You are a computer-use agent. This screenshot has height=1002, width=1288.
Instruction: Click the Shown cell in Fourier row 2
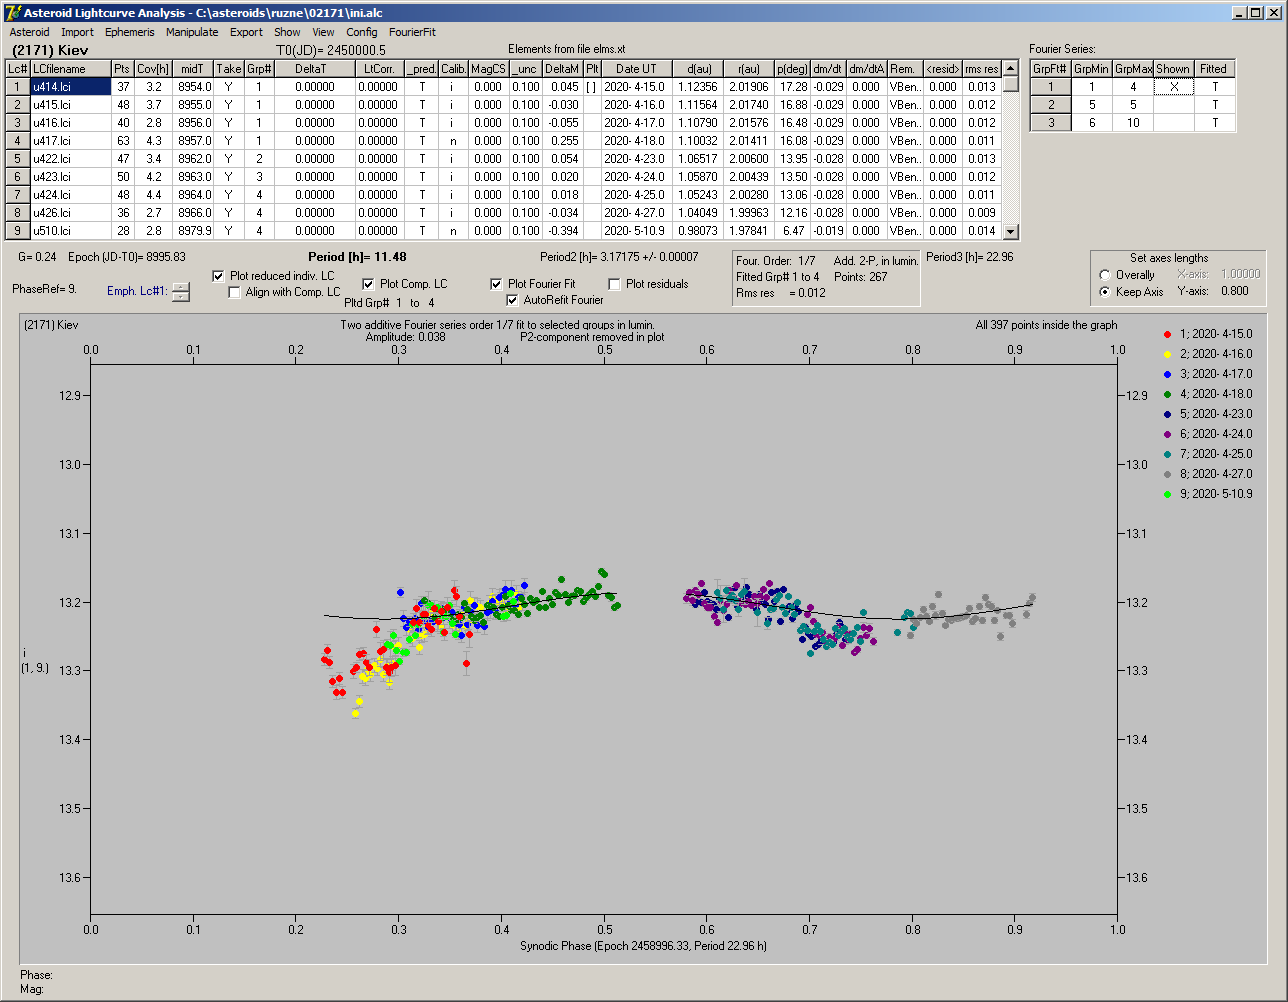[1173, 105]
